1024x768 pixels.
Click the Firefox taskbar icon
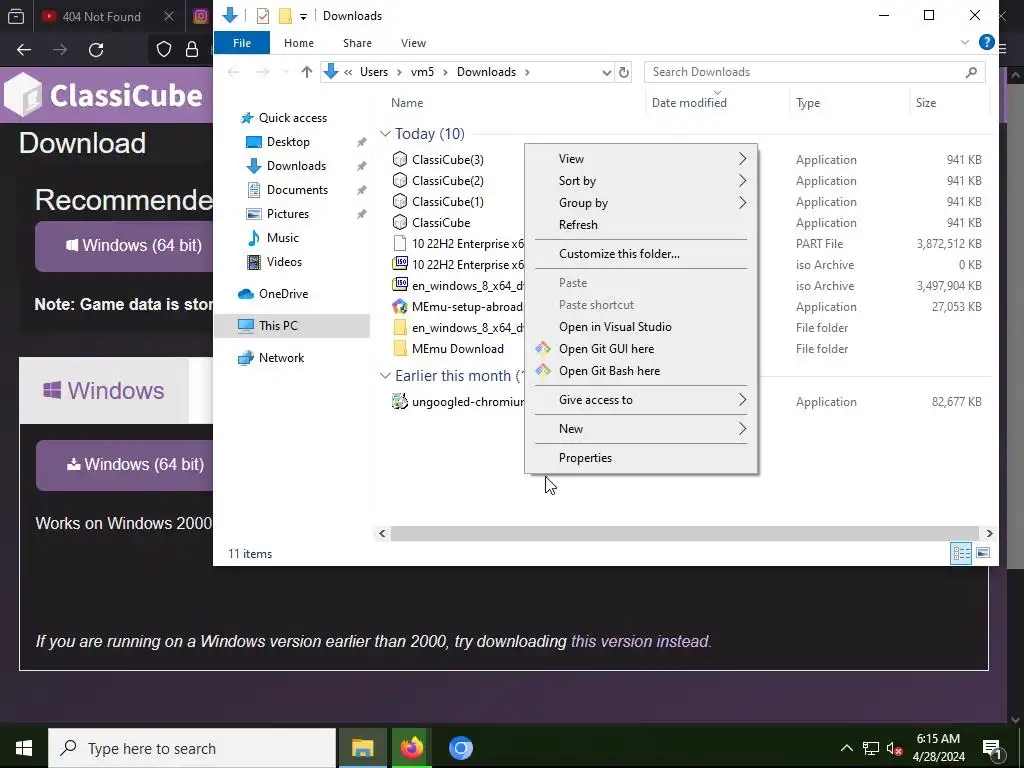(x=411, y=748)
